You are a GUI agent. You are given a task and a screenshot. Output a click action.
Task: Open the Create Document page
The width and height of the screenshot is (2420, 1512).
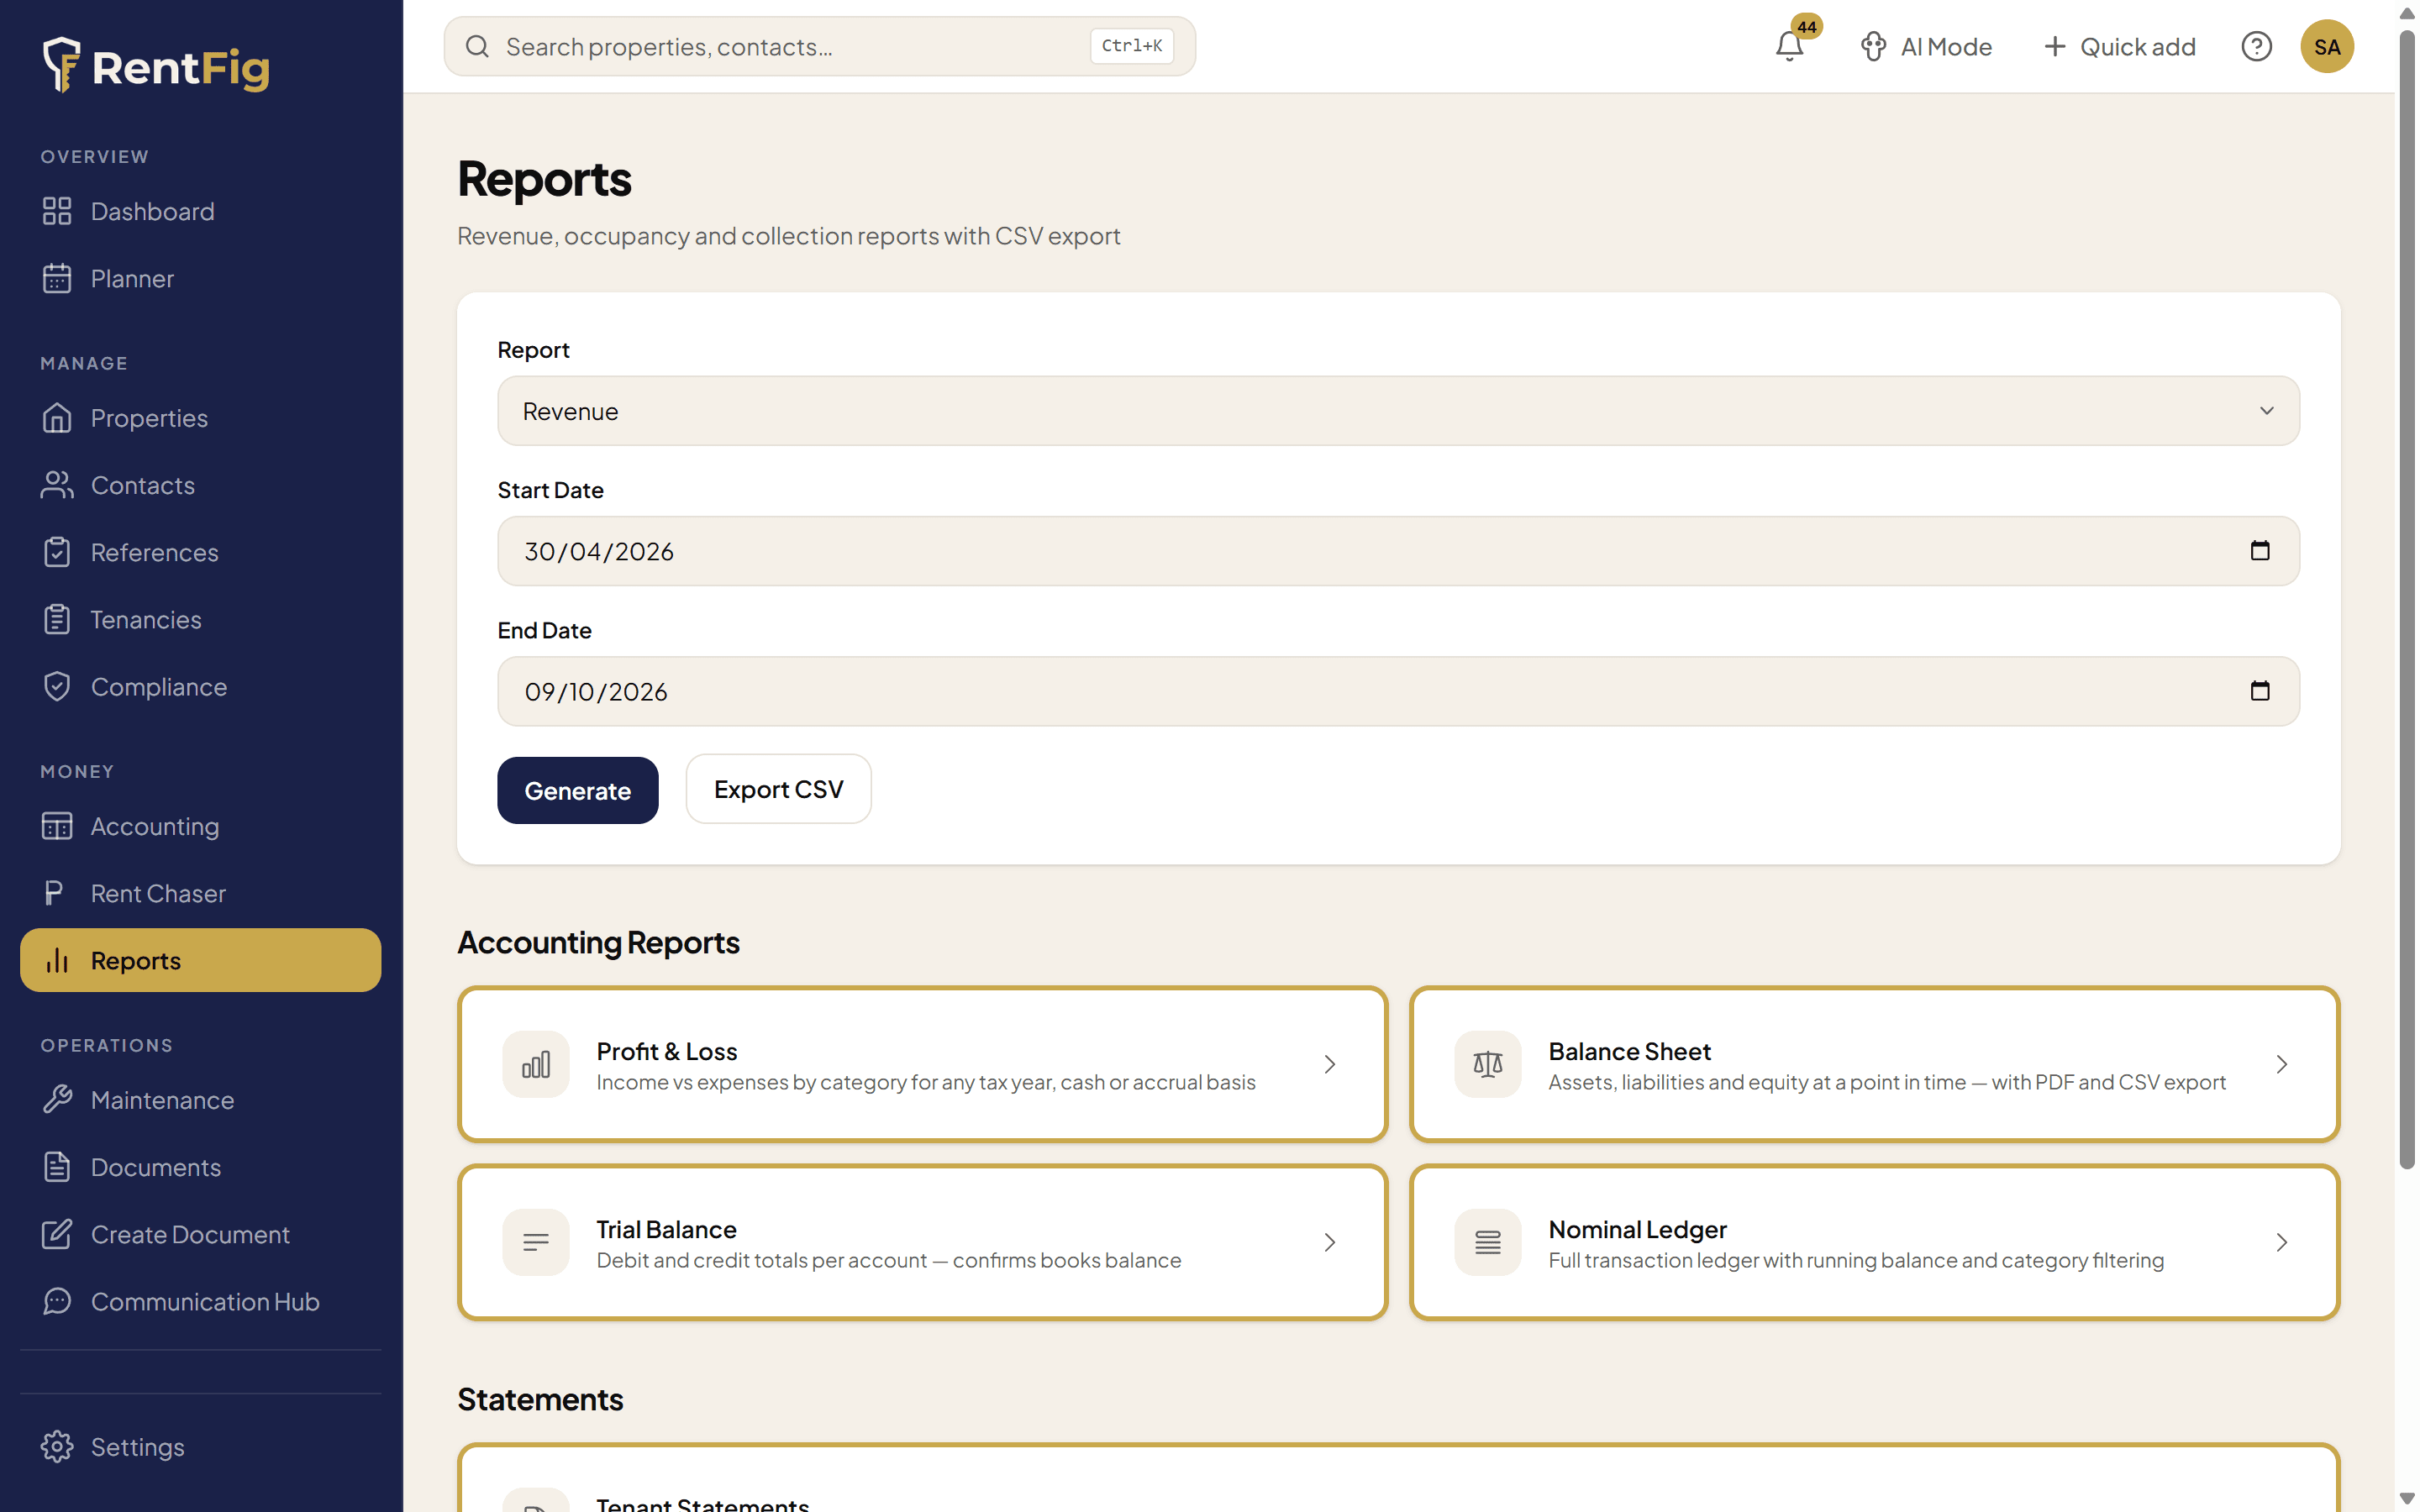click(x=200, y=1234)
